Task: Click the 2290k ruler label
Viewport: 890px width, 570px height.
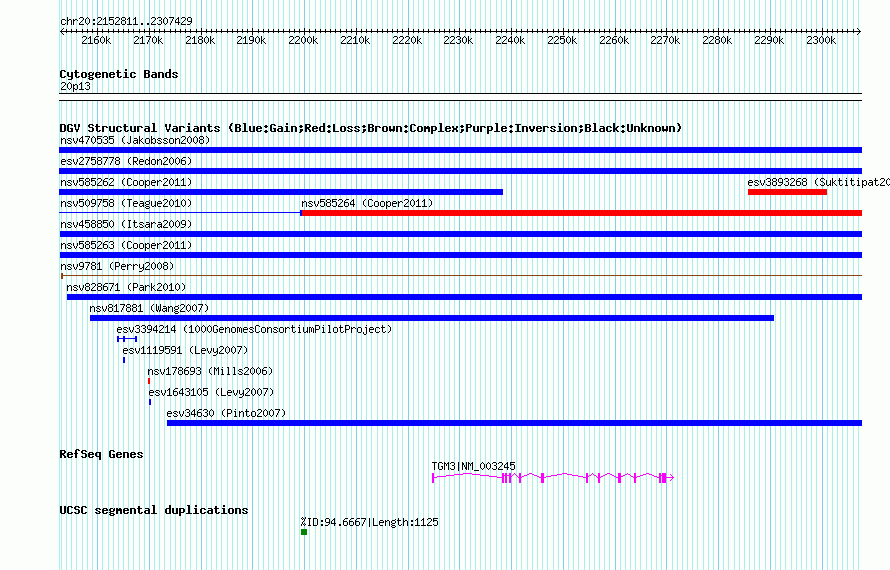Action: pos(770,40)
